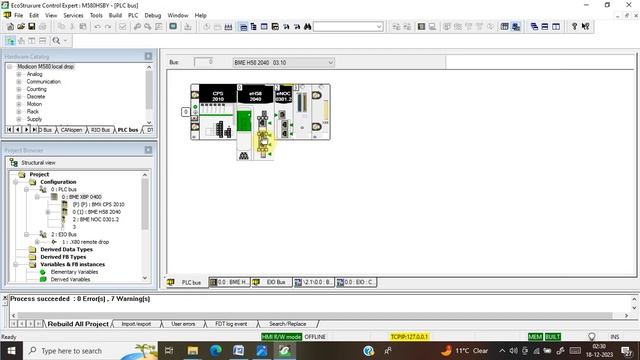Click the What's This pointer help icon
The image size is (640, 360).
click(x=585, y=27)
